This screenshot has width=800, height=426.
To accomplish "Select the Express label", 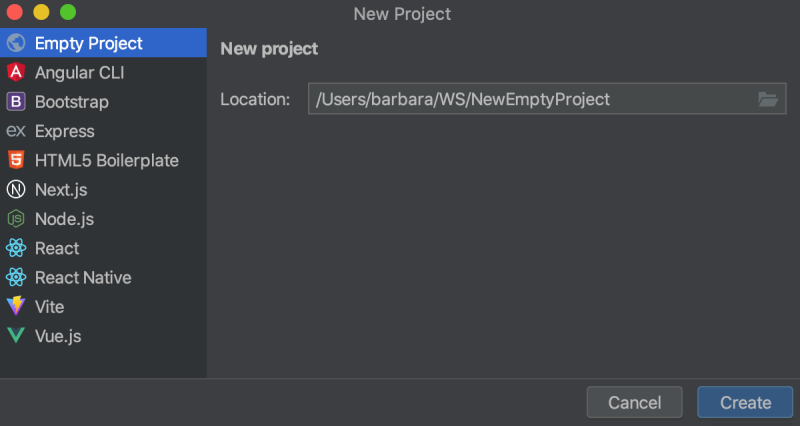I will (x=64, y=131).
